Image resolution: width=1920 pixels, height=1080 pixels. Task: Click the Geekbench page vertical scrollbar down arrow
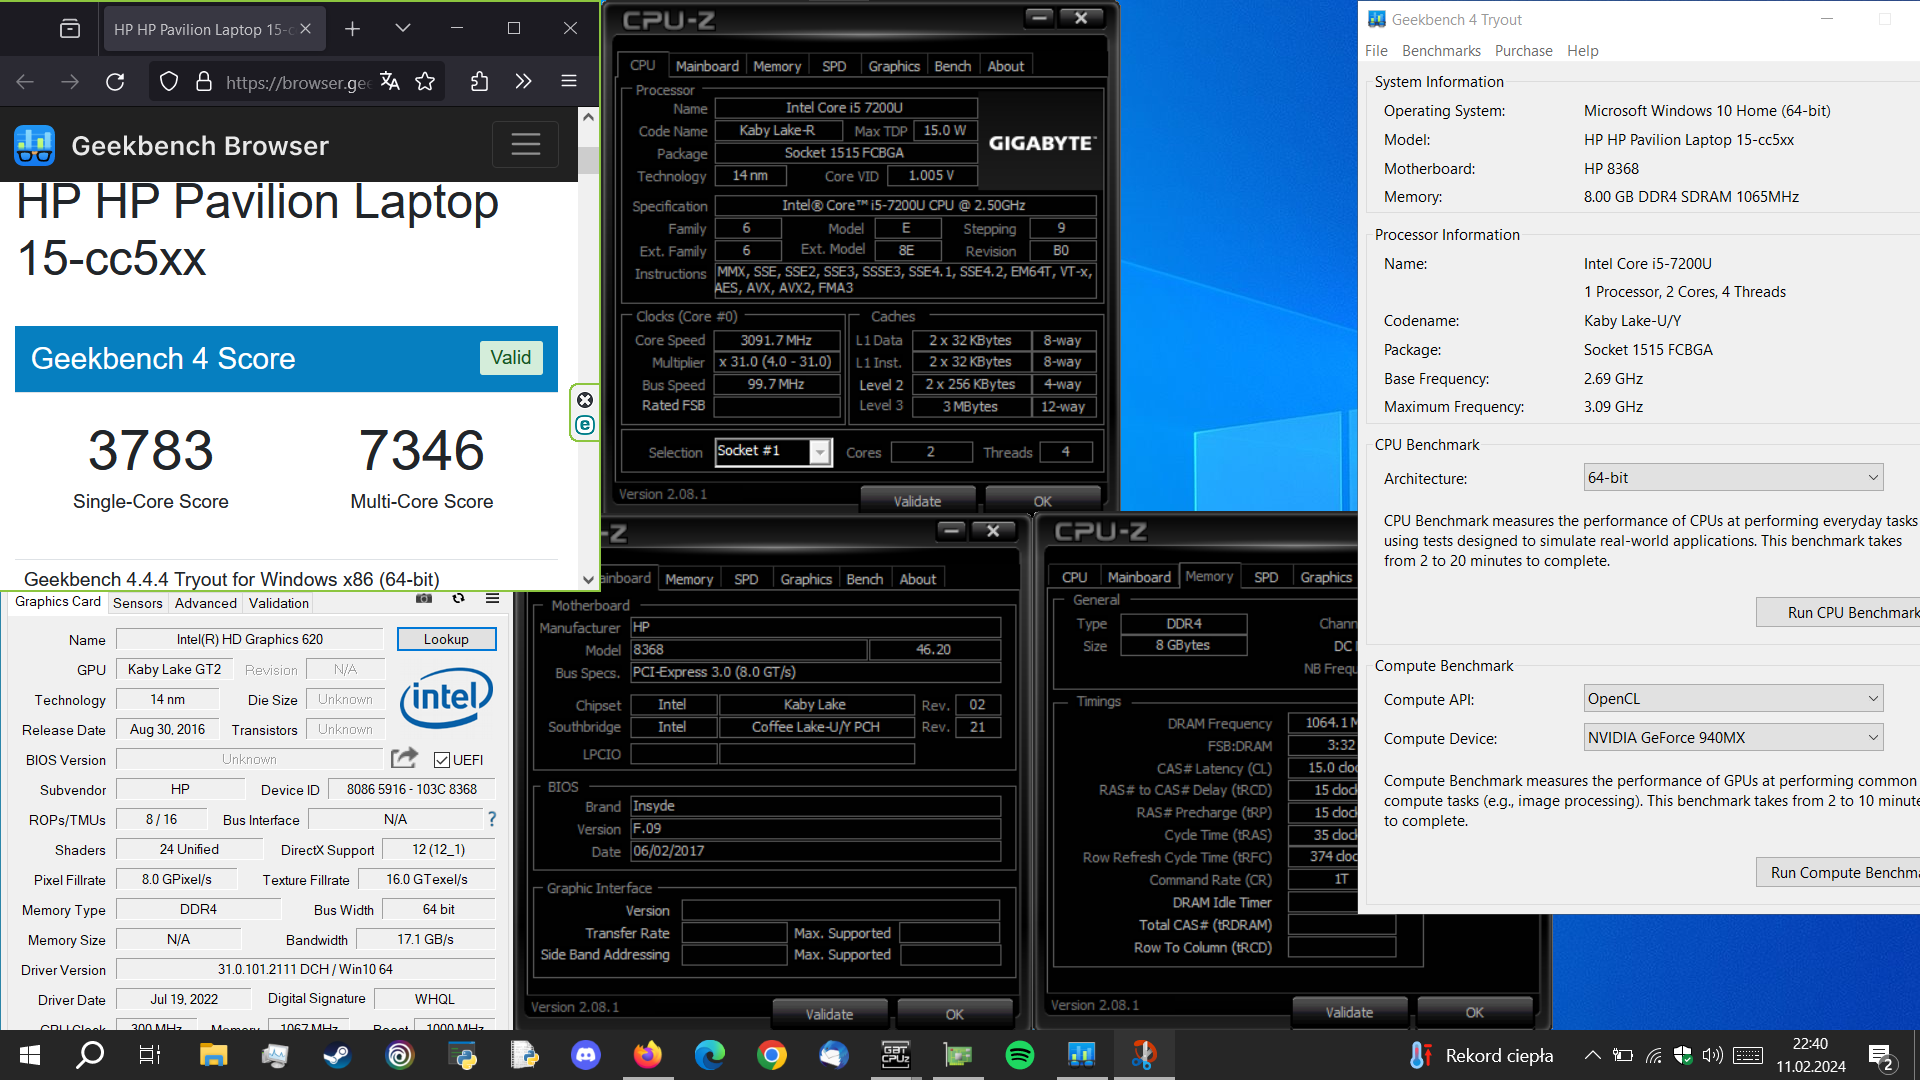(x=588, y=579)
